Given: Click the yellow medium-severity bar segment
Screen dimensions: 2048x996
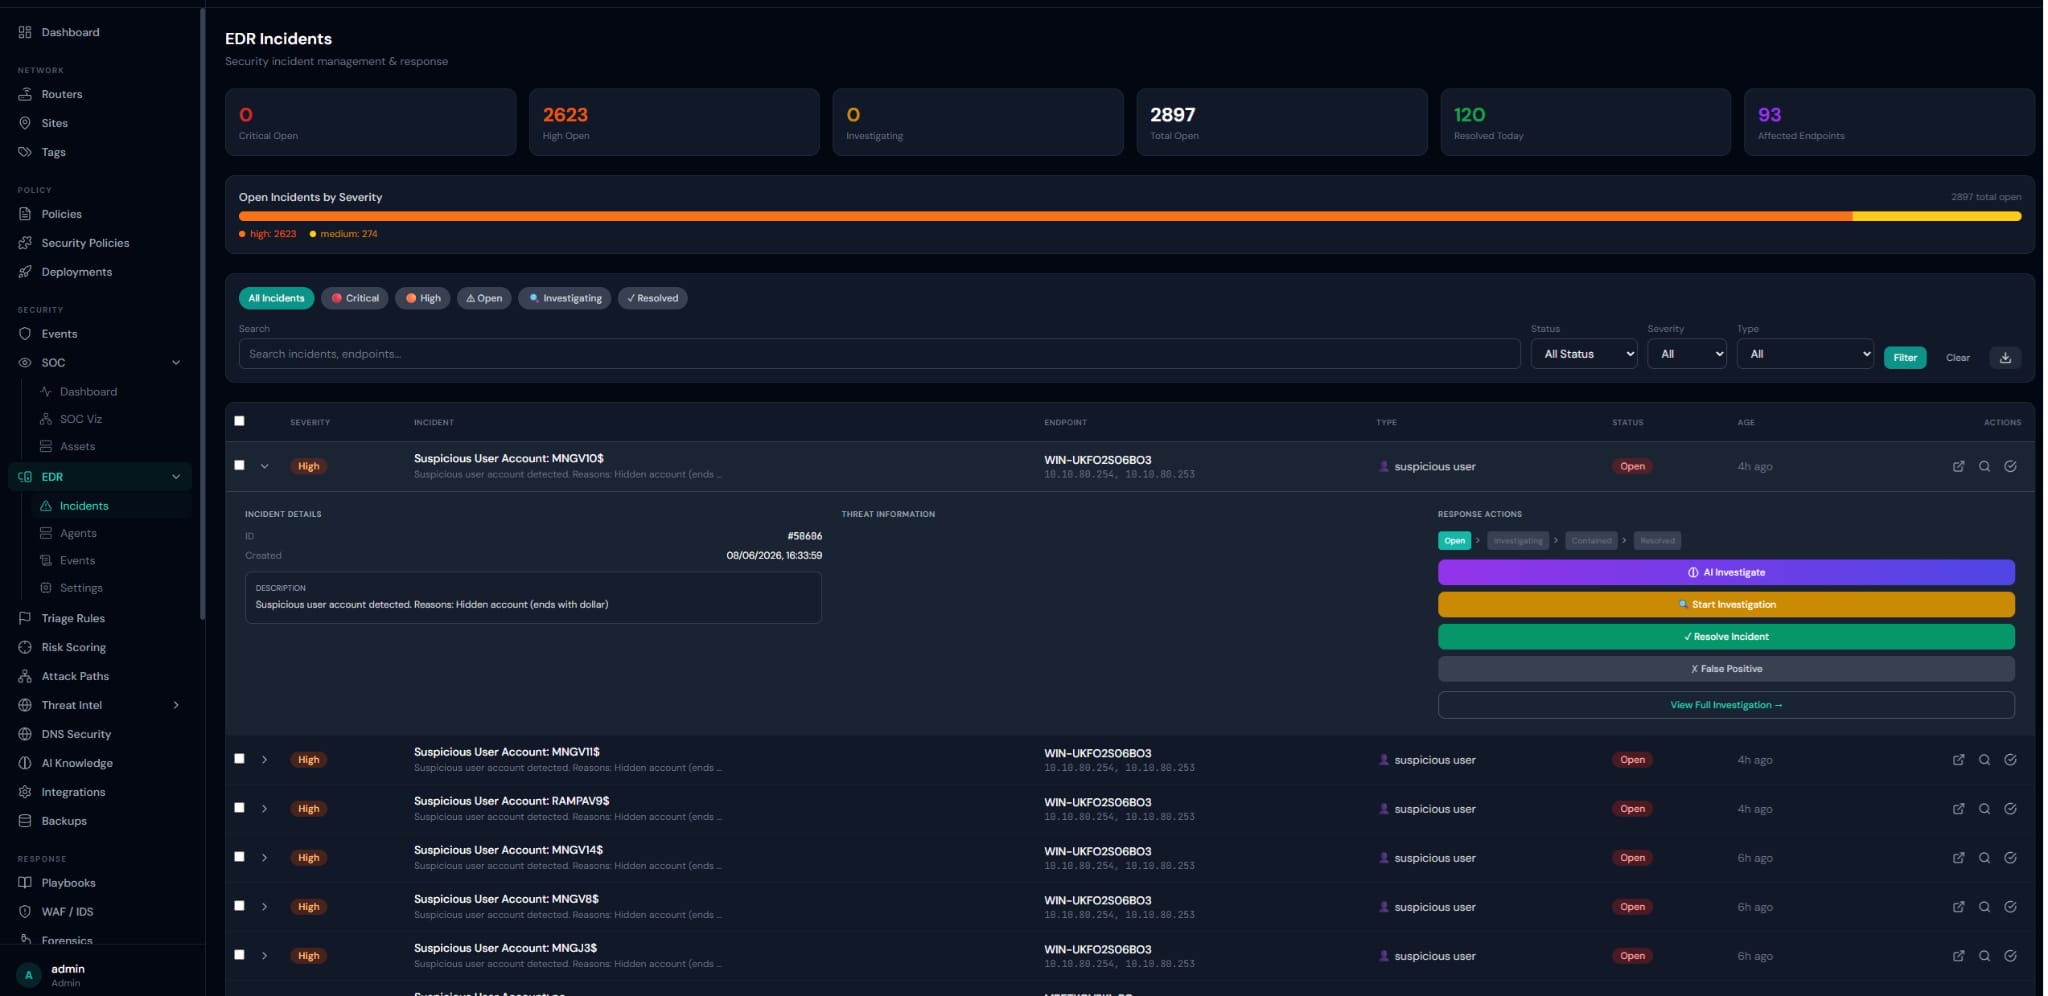Looking at the screenshot, I should click(x=1937, y=216).
